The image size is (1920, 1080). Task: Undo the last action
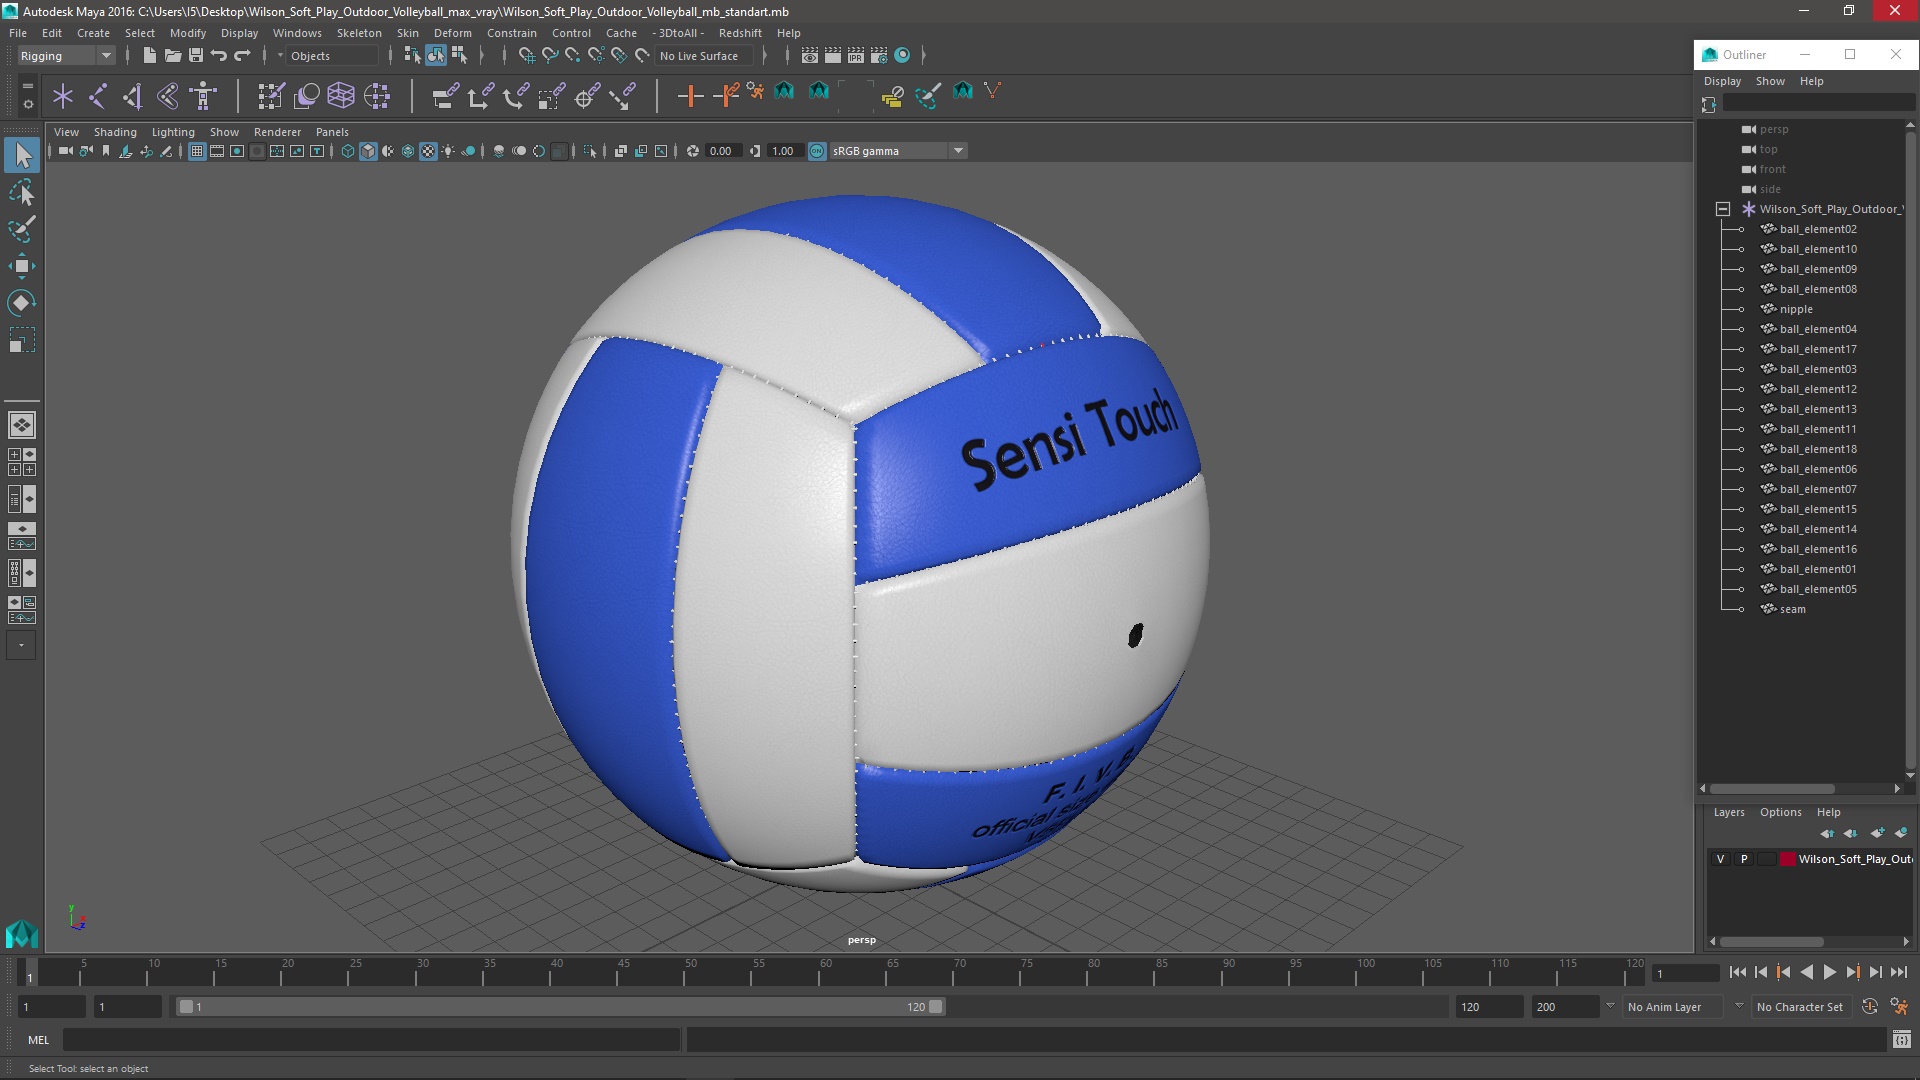tap(218, 55)
